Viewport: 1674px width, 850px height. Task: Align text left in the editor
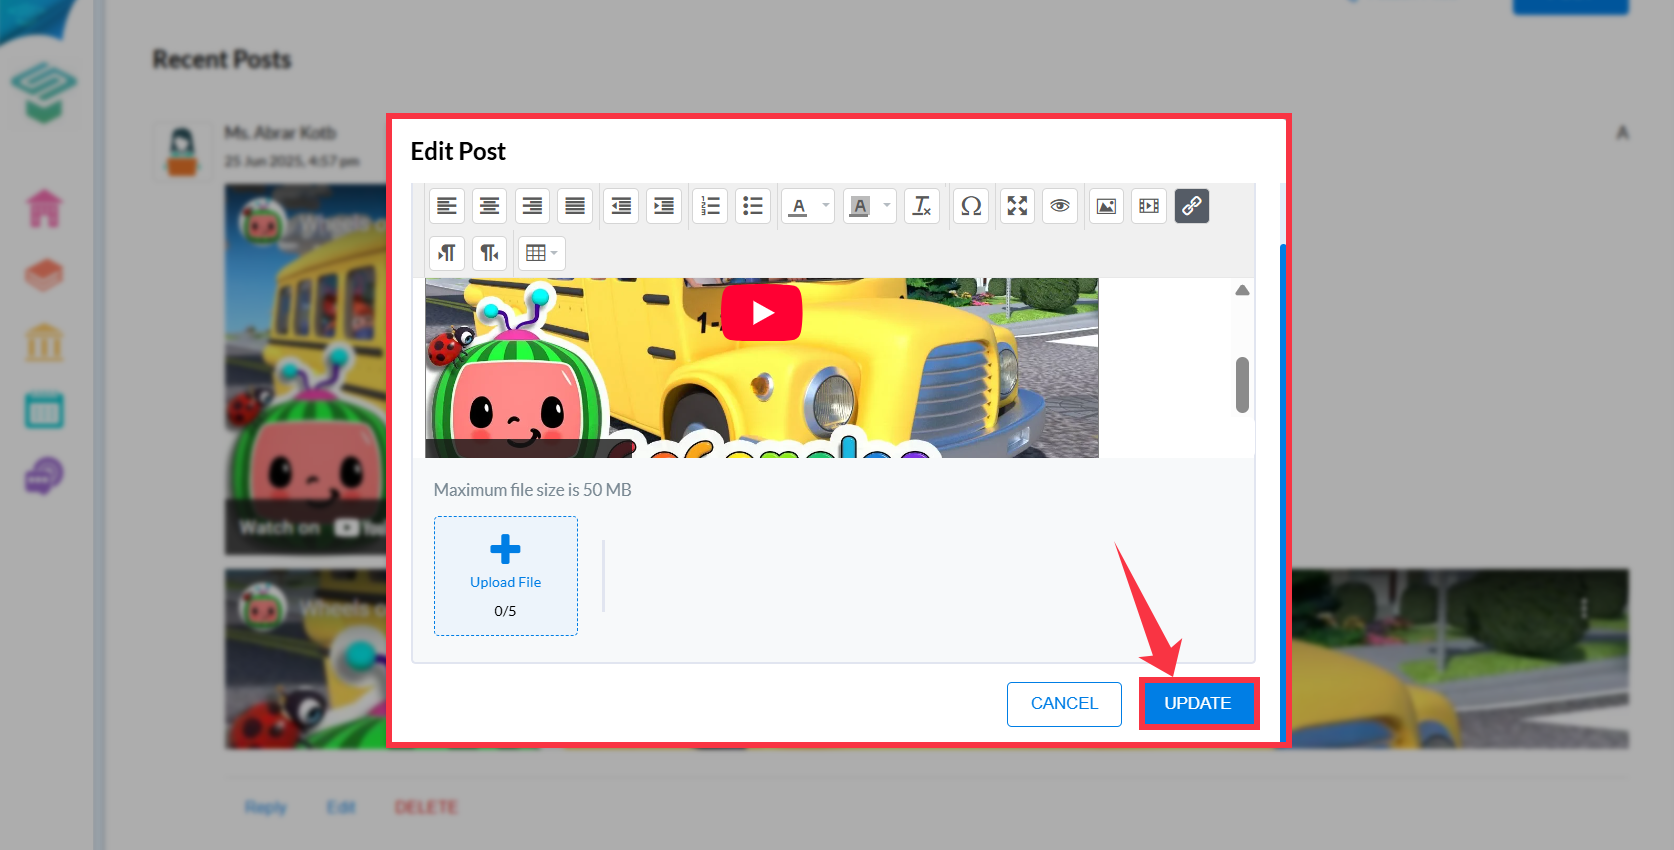pos(447,206)
